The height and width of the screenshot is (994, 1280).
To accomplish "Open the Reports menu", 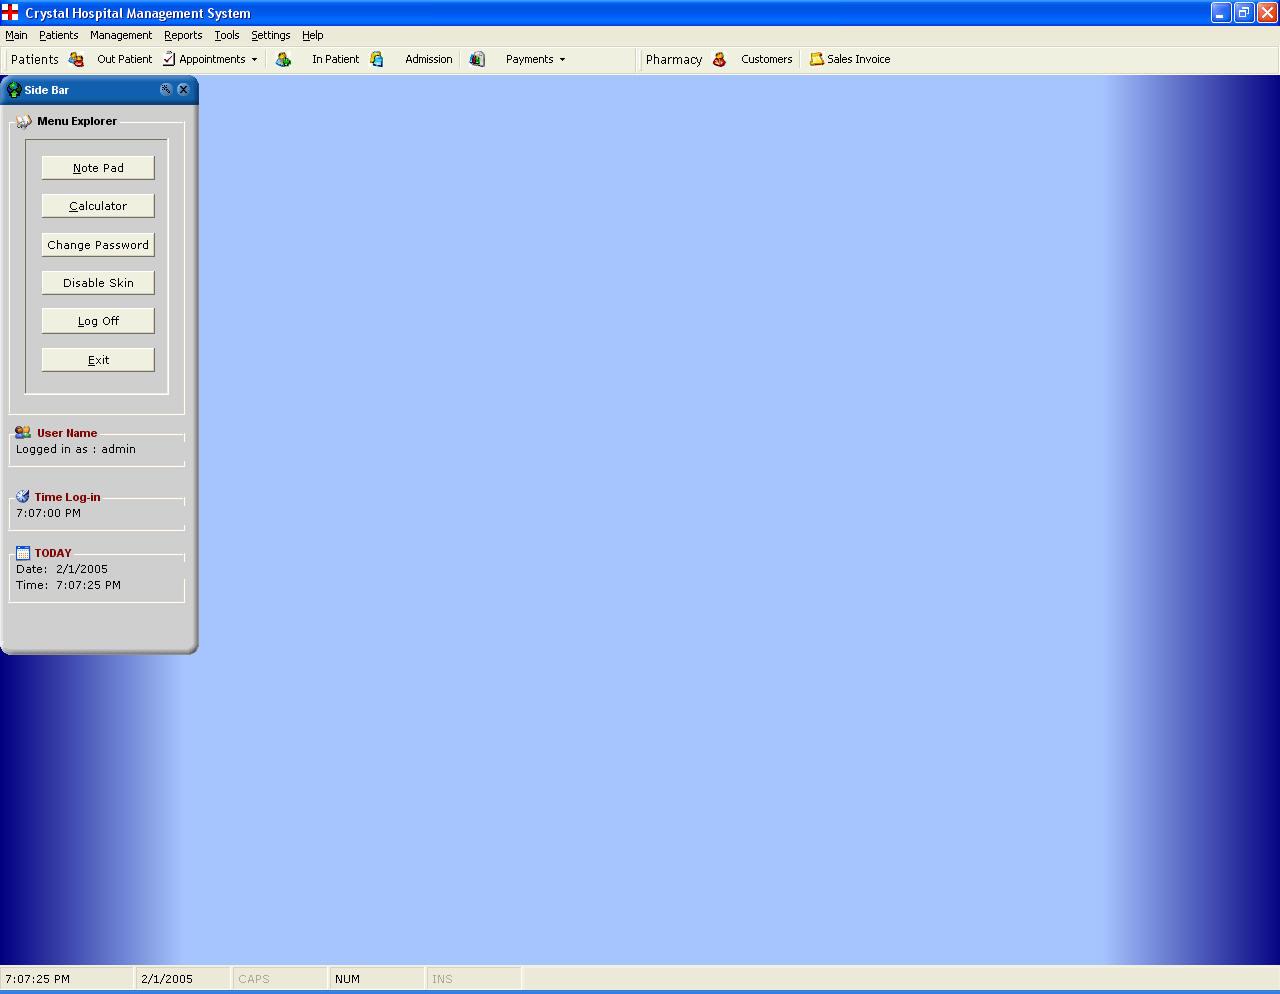I will pyautogui.click(x=183, y=35).
